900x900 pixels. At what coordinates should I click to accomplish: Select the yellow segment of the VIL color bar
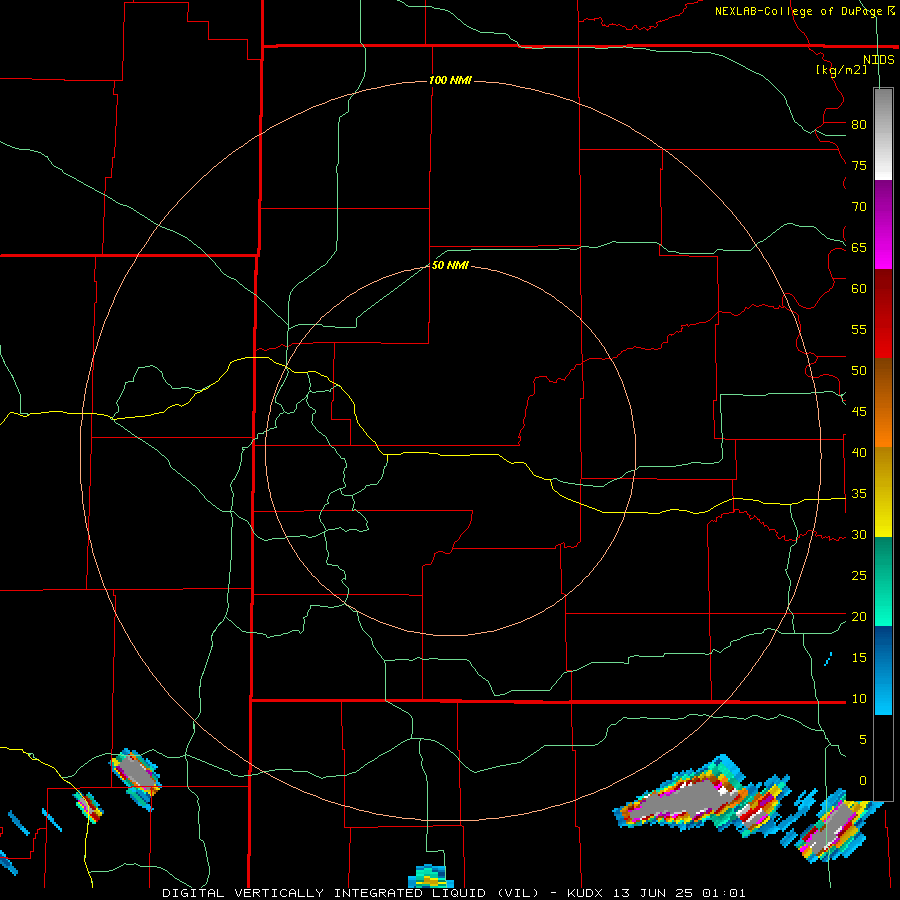pyautogui.click(x=883, y=492)
